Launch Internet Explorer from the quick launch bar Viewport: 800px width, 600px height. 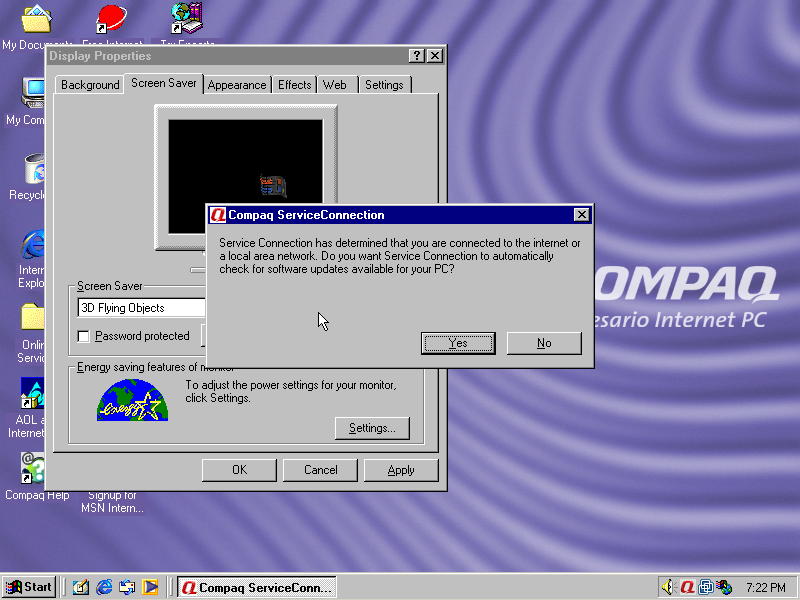coord(104,587)
